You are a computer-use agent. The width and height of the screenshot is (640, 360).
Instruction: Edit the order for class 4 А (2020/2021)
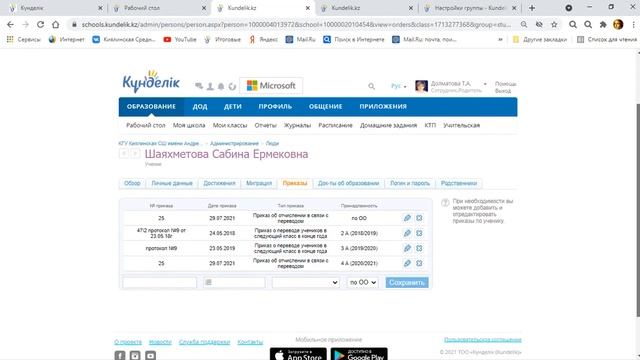(407, 263)
